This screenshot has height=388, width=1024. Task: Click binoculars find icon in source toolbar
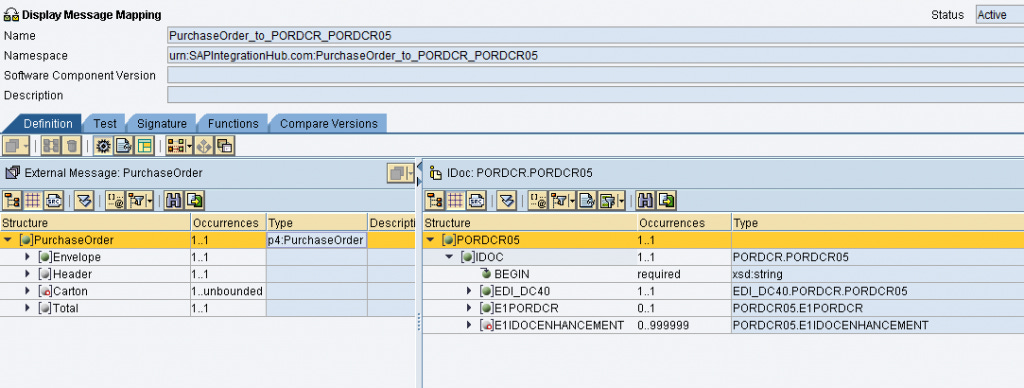coord(173,200)
